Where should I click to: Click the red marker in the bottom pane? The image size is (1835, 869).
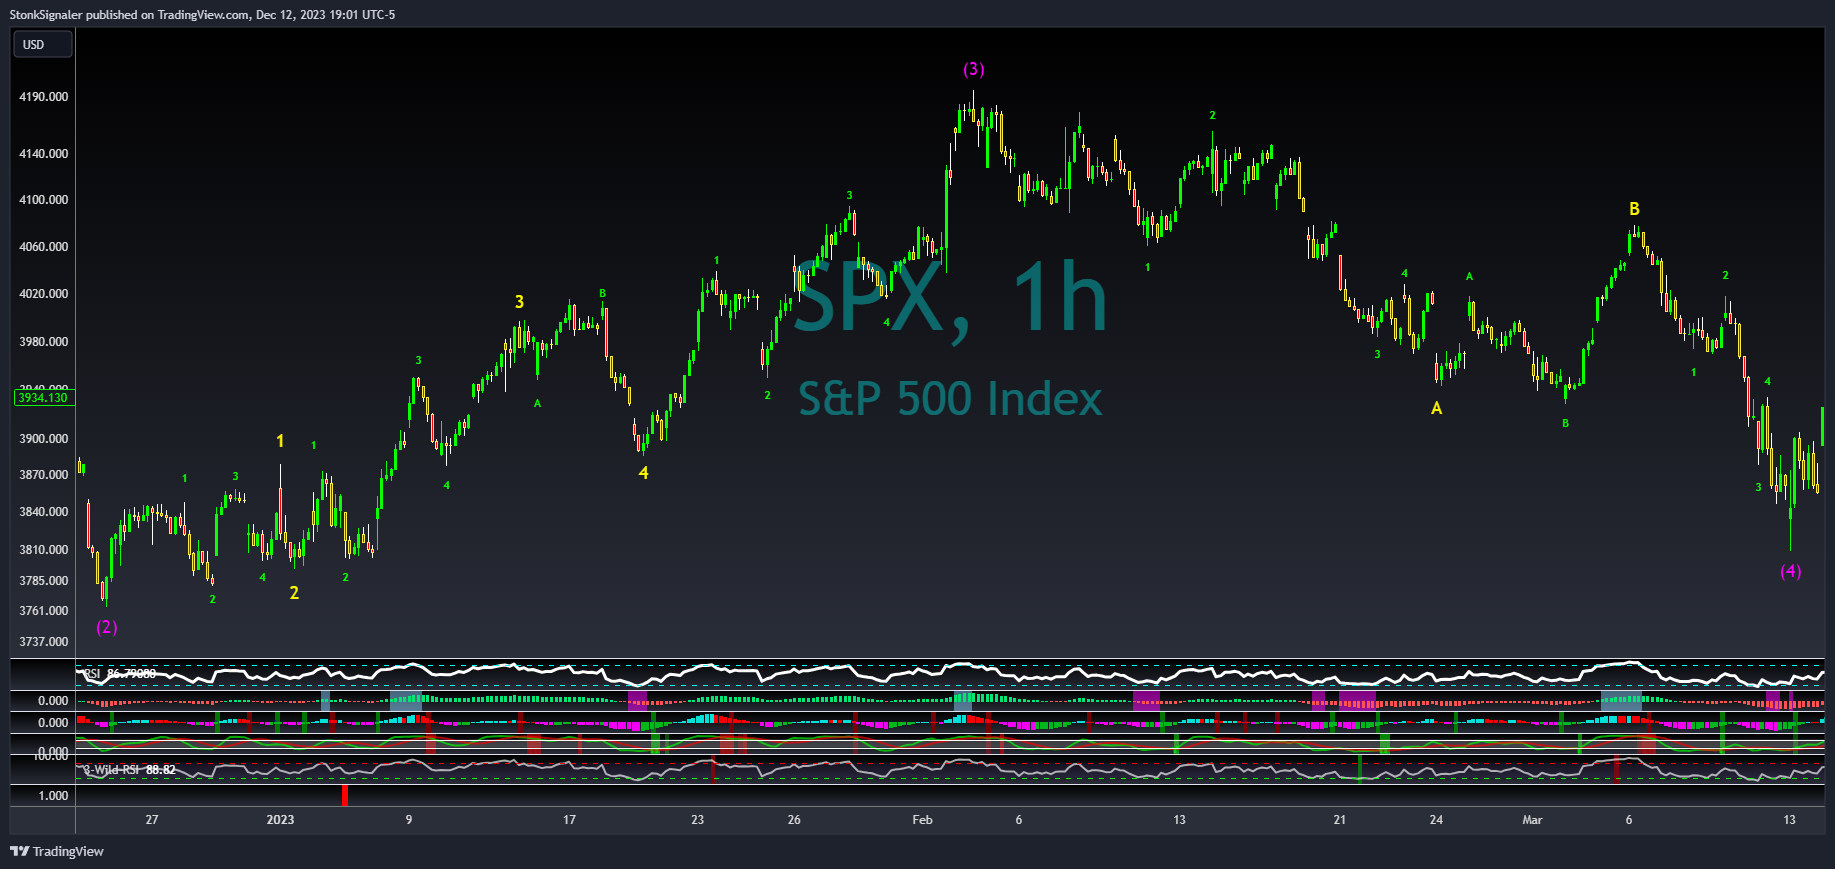tap(345, 796)
